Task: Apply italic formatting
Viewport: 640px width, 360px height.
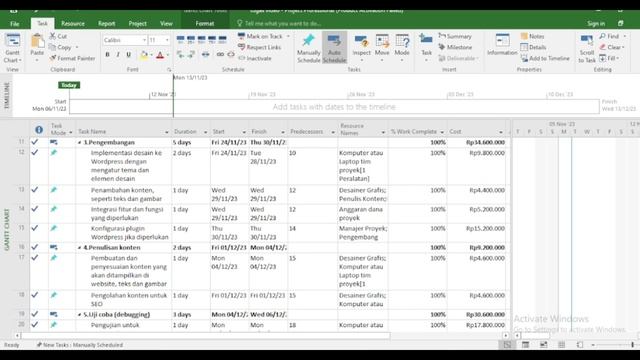Action: click(118, 55)
